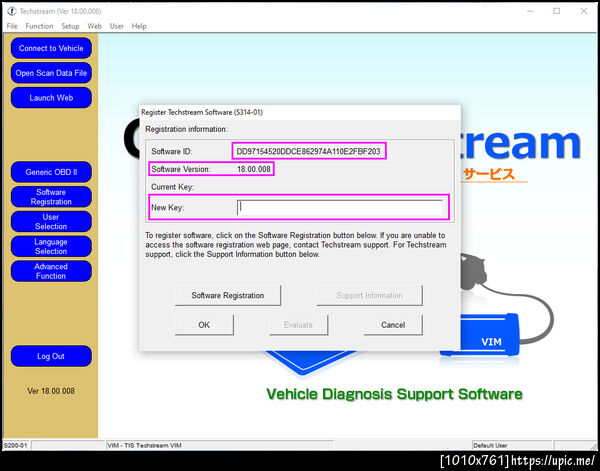Click the Techstream app icon in title bar
Image resolution: width=600 pixels, height=471 pixels.
(x=12, y=11)
